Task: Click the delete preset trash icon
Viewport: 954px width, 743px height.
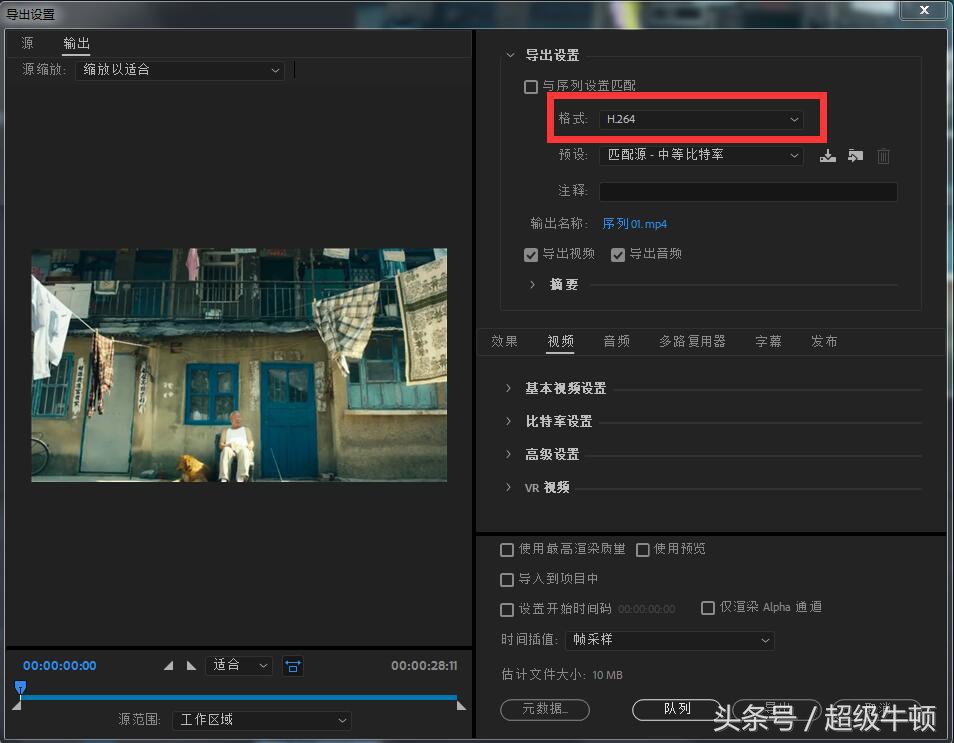Action: [883, 156]
